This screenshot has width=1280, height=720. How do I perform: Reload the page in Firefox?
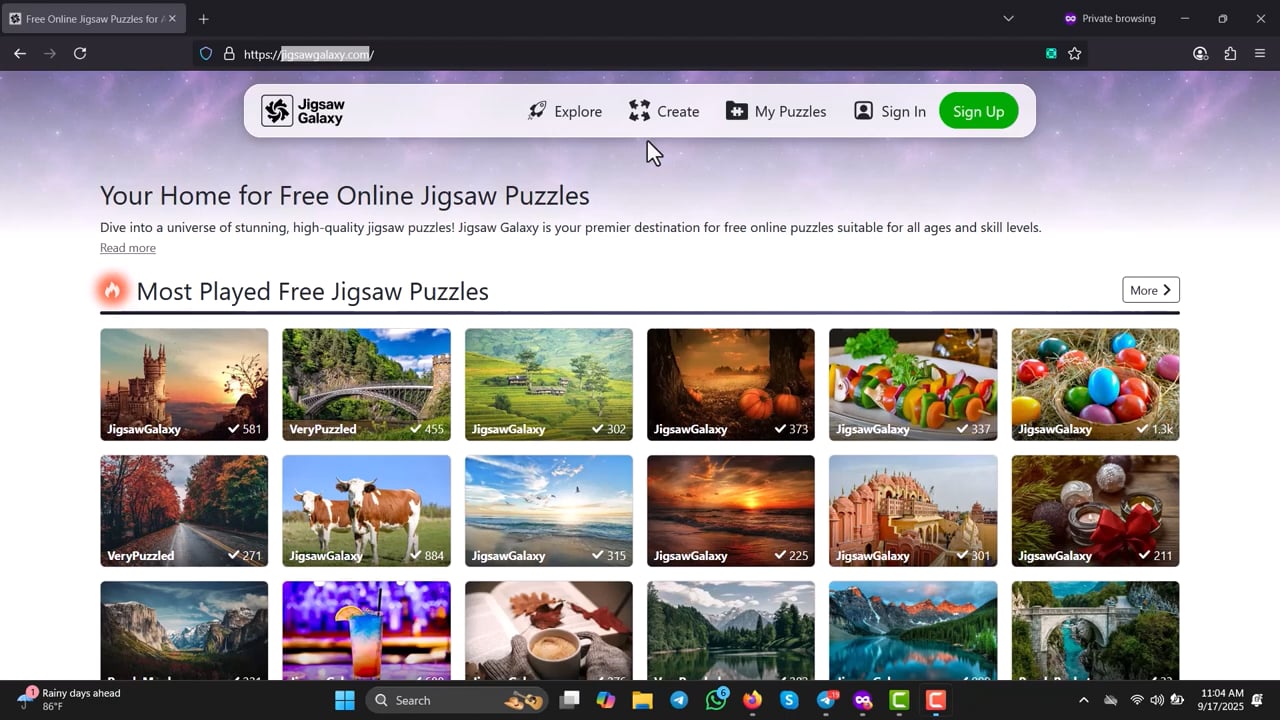click(80, 54)
